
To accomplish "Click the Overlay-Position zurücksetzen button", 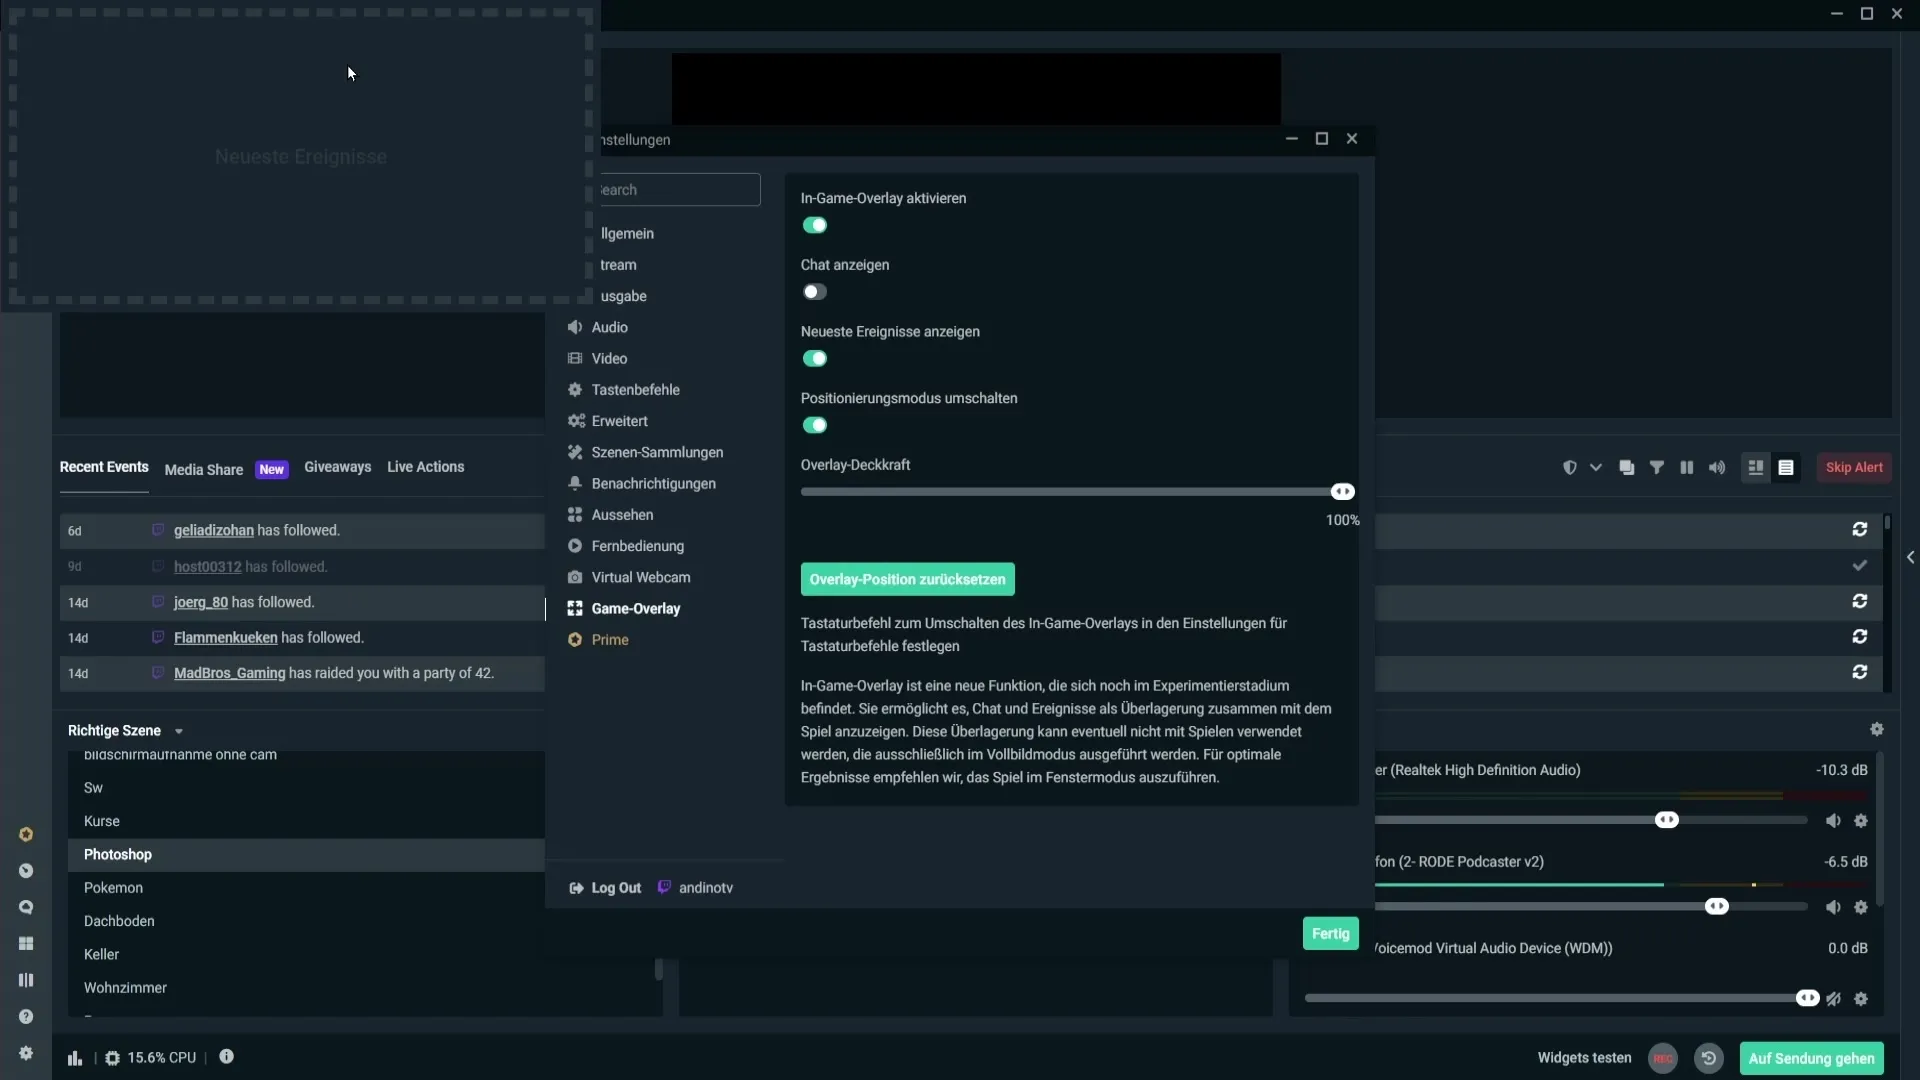I will tap(907, 578).
